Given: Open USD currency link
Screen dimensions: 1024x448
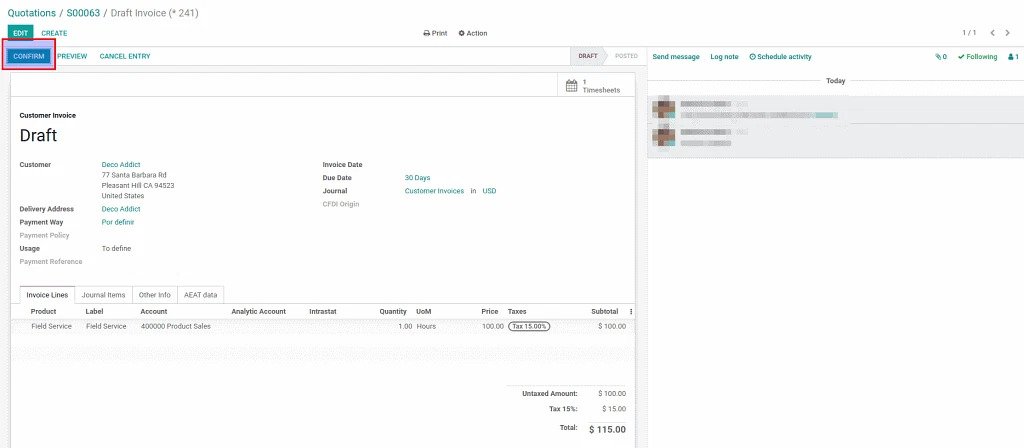Looking at the screenshot, I should point(489,191).
